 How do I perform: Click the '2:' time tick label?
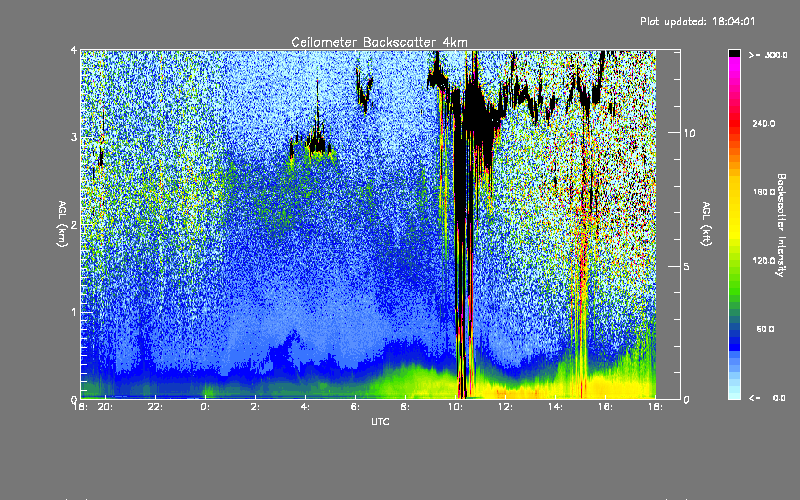pos(255,407)
